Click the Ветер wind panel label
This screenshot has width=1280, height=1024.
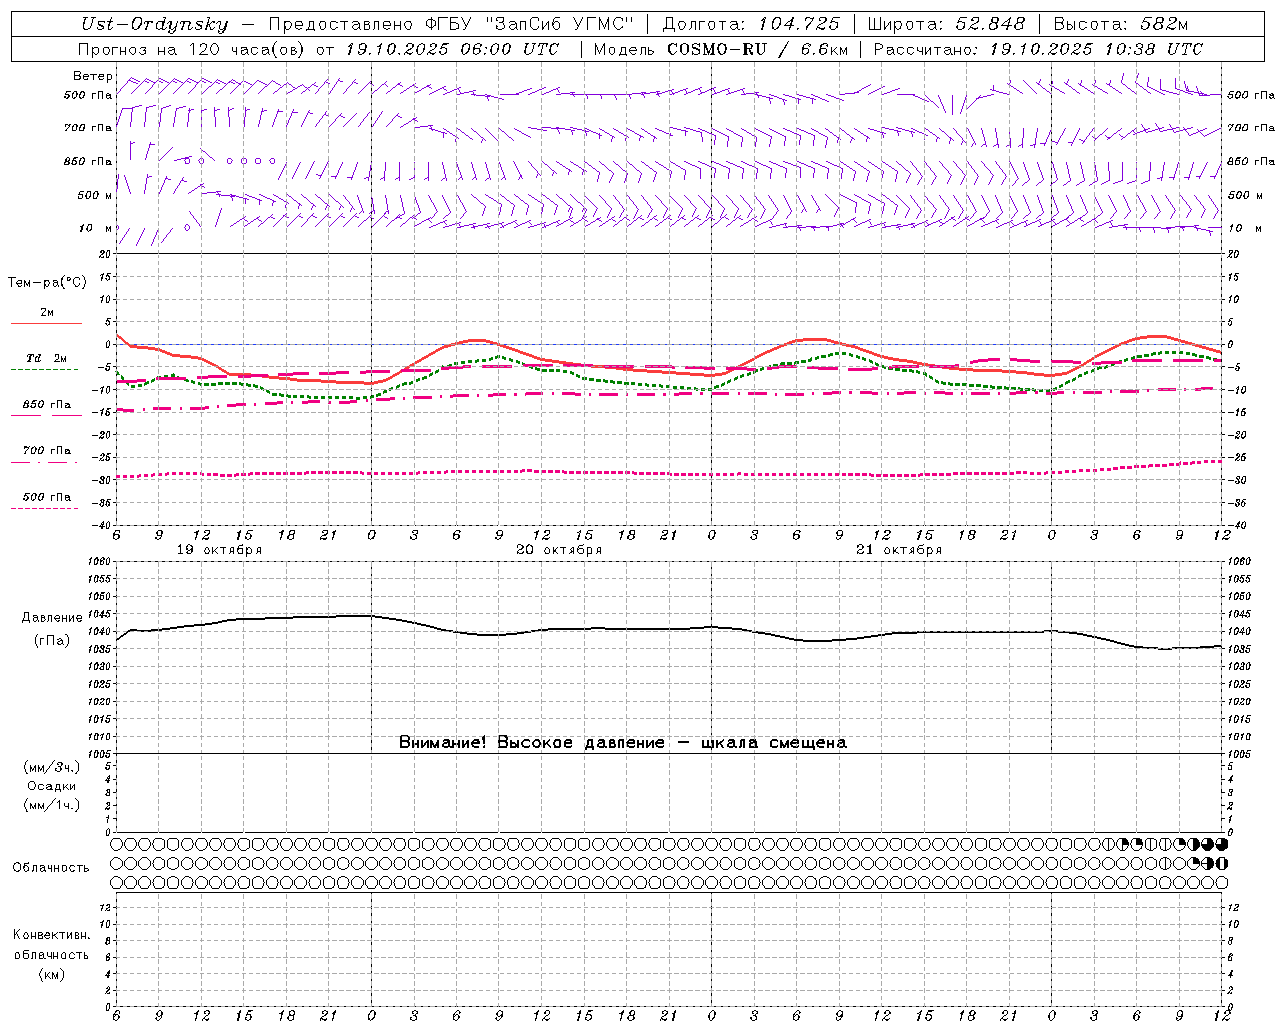[93, 76]
